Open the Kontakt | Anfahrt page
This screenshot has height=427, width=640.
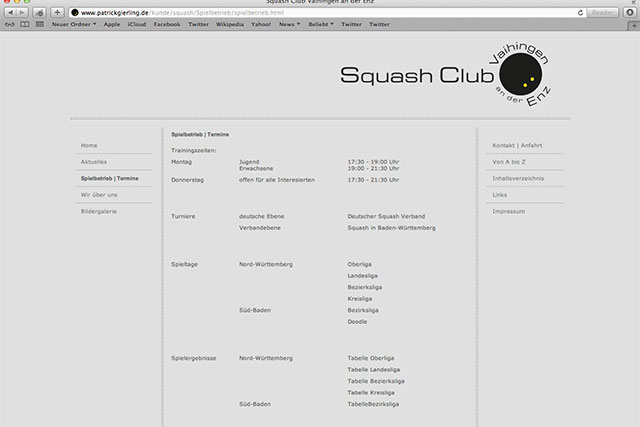tap(518, 145)
